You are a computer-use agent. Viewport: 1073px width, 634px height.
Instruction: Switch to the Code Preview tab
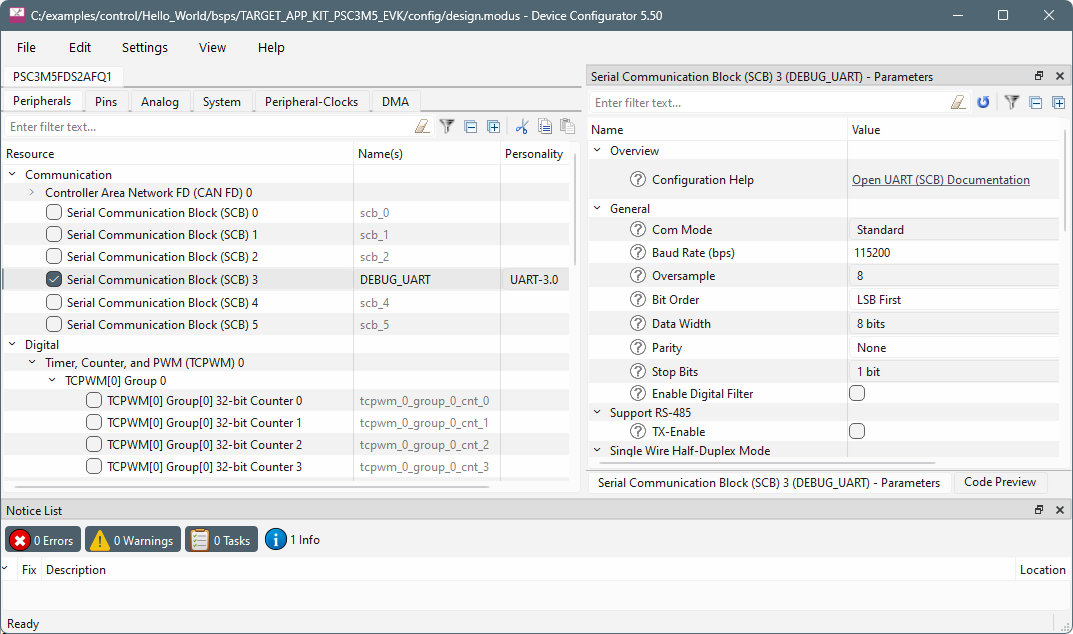1000,482
